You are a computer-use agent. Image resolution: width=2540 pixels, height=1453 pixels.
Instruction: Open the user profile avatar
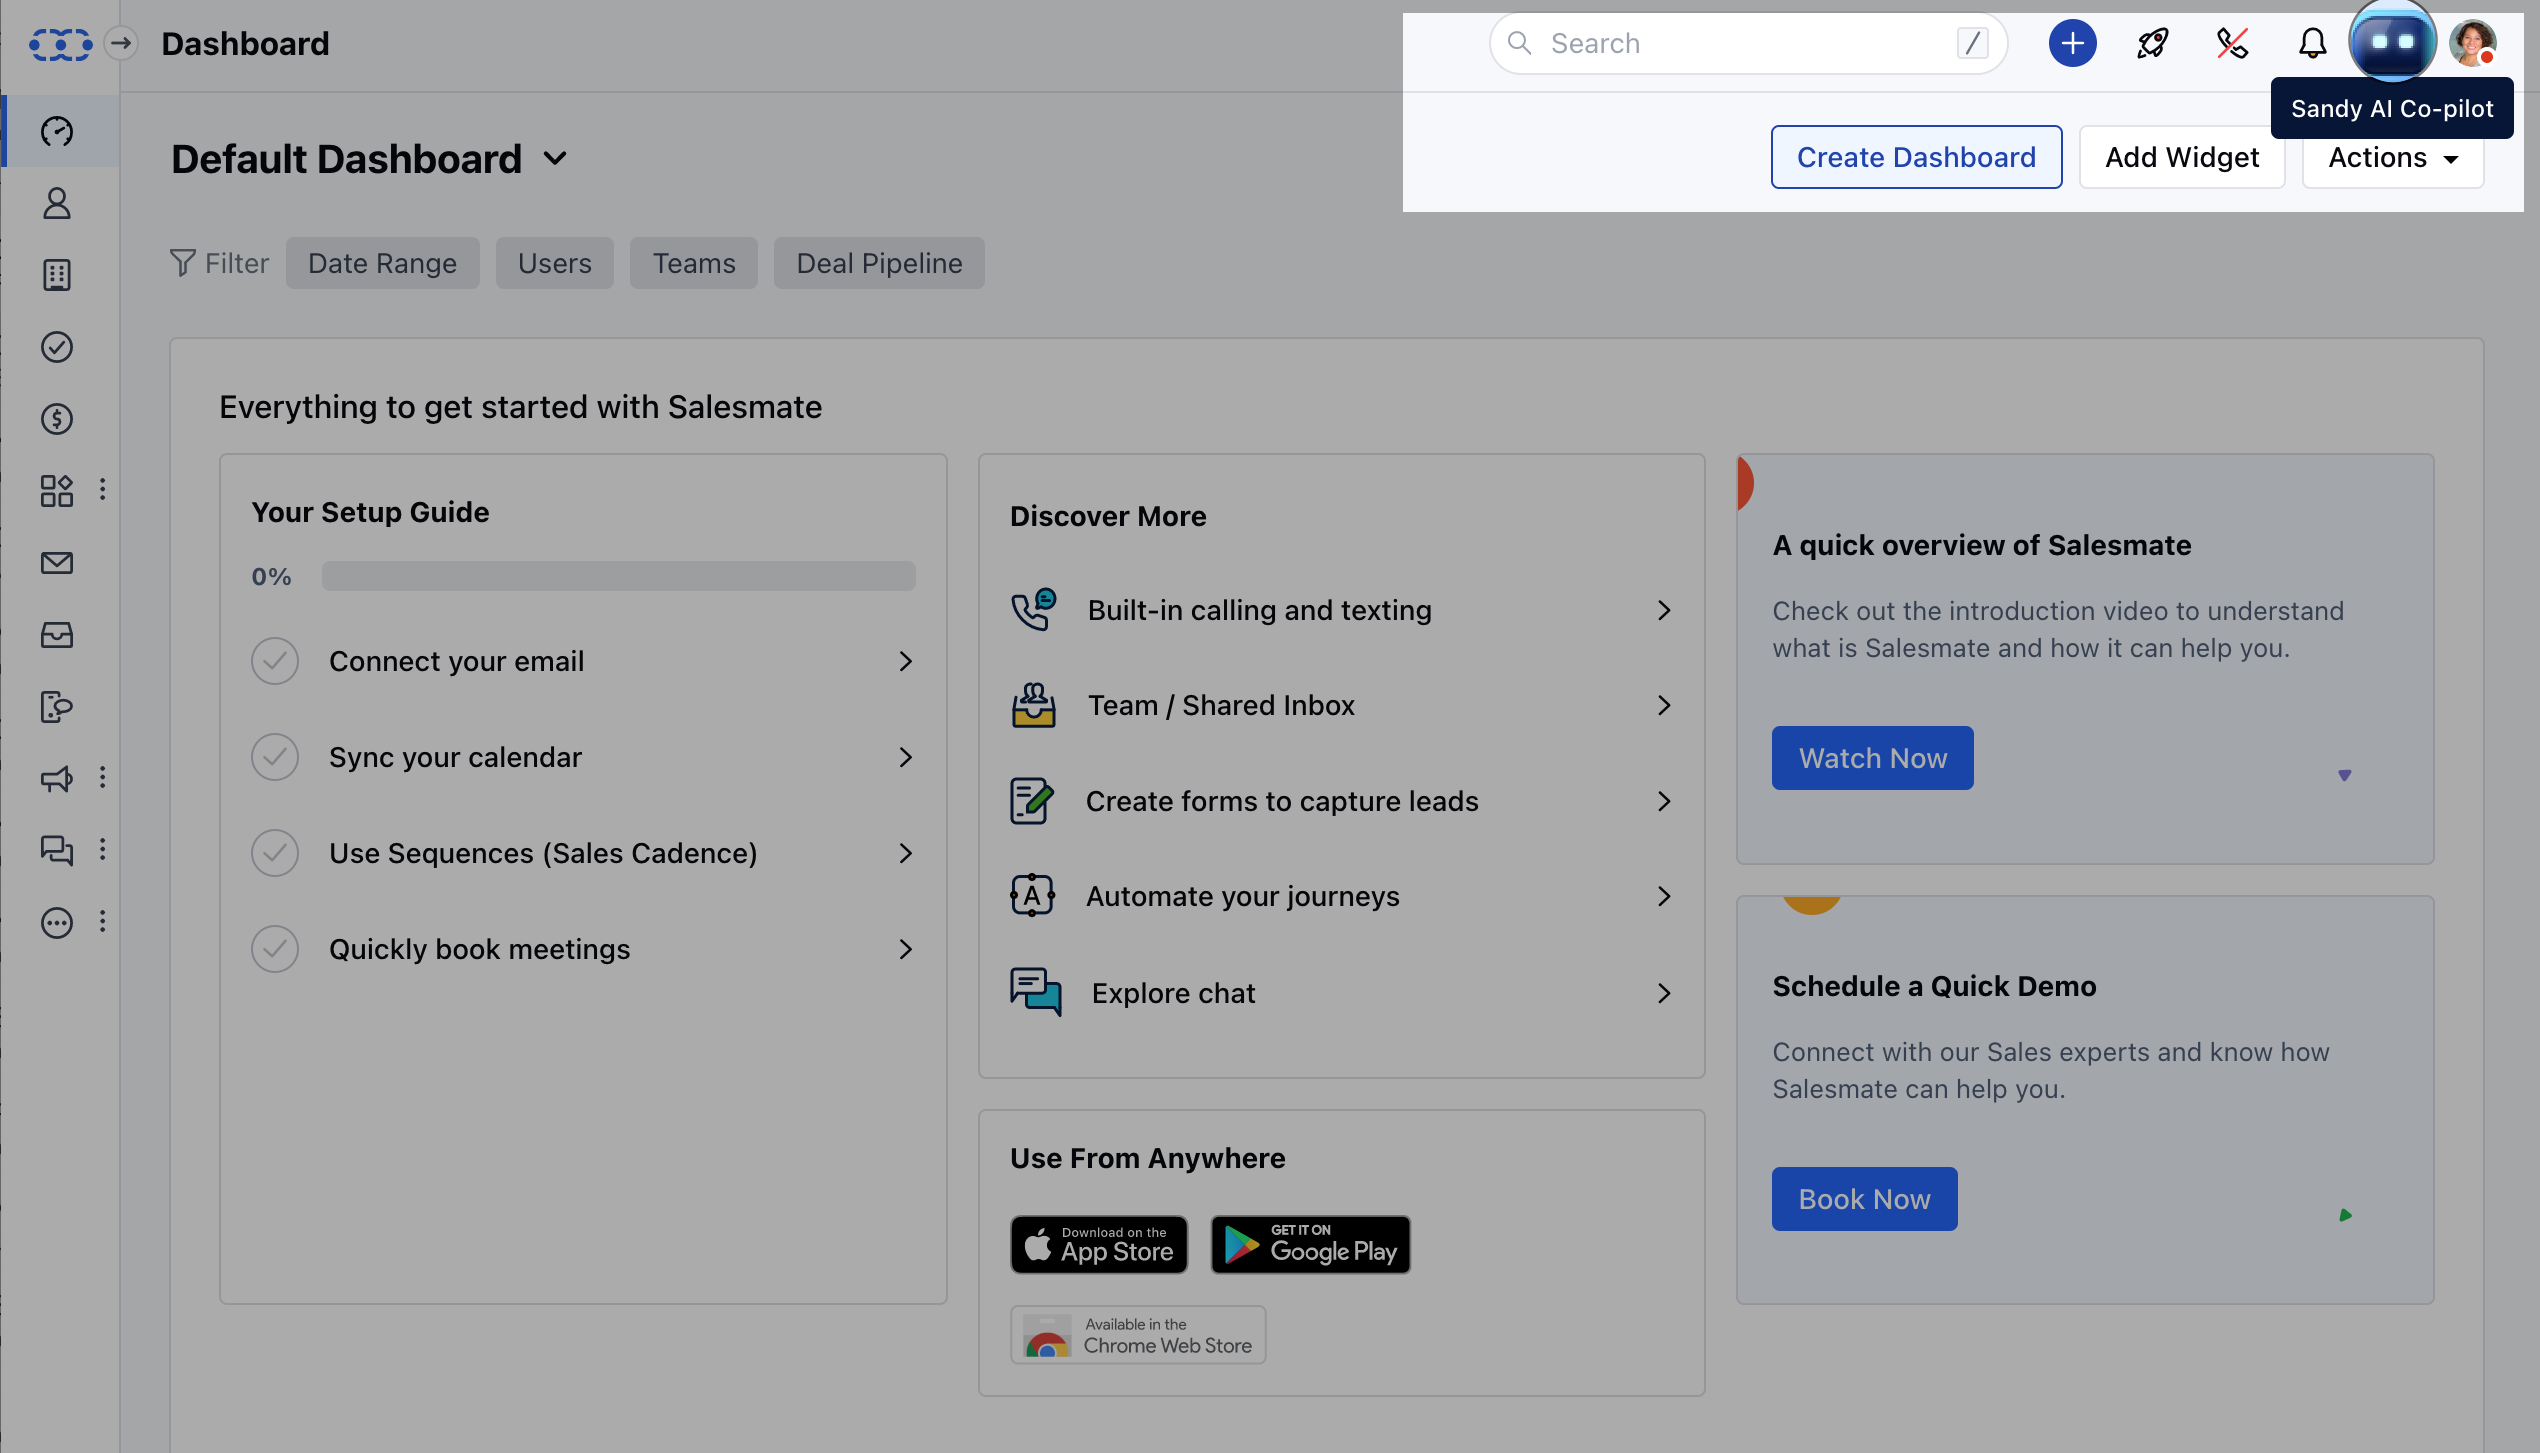(x=2472, y=43)
